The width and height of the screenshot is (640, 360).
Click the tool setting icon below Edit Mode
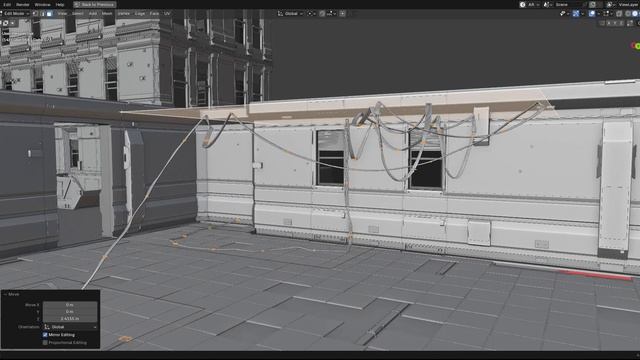[5, 23]
